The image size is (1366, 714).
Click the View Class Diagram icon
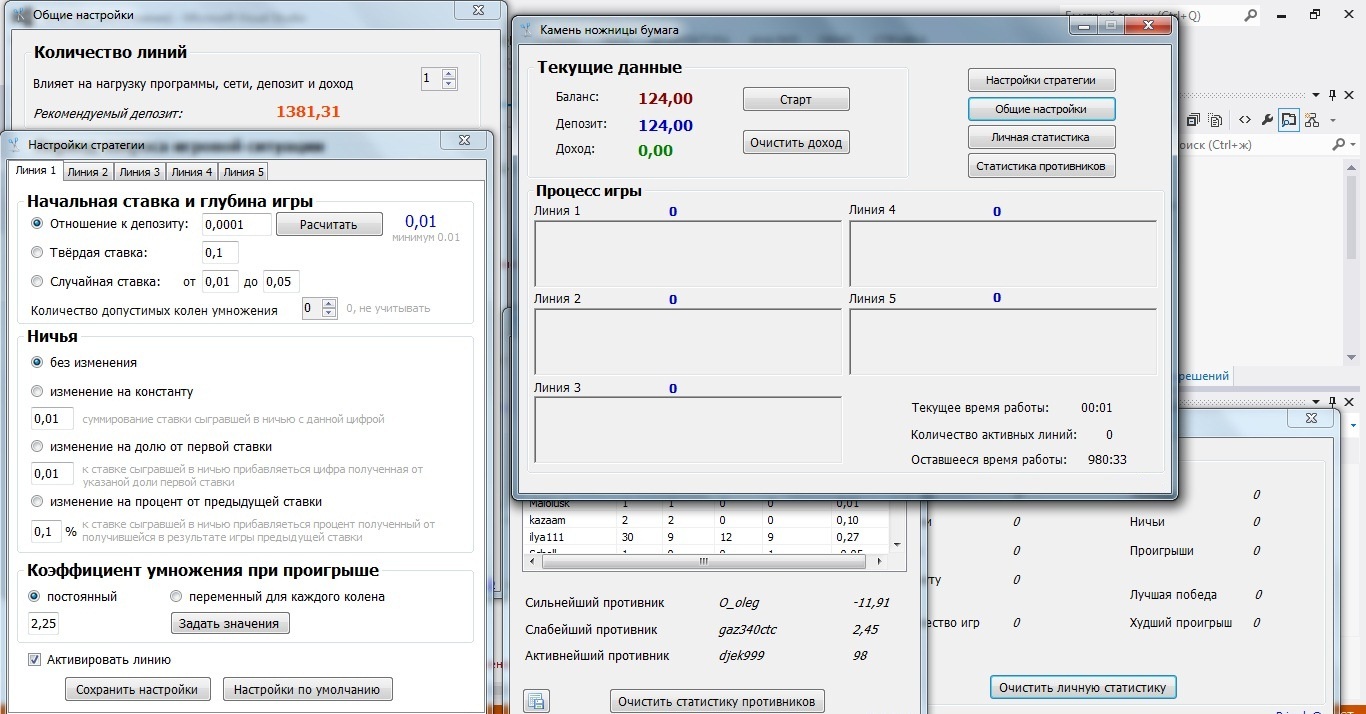pyautogui.click(x=1311, y=120)
